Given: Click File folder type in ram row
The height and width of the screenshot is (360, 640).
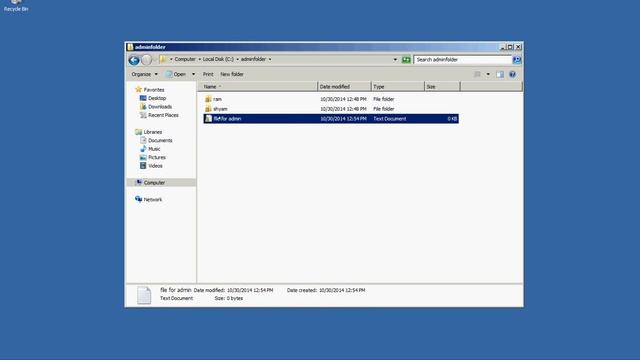Looking at the screenshot, I should coord(384,99).
